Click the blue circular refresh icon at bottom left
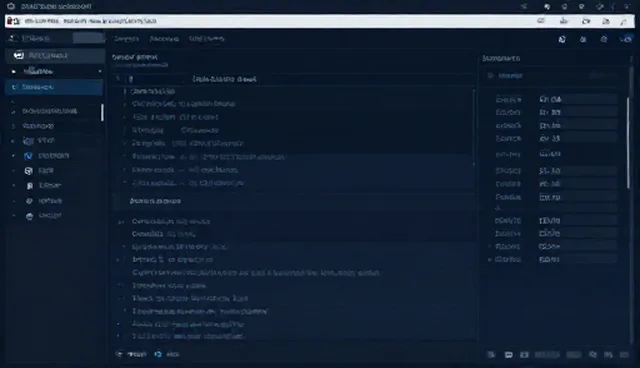640x368 pixels. pyautogui.click(x=158, y=354)
